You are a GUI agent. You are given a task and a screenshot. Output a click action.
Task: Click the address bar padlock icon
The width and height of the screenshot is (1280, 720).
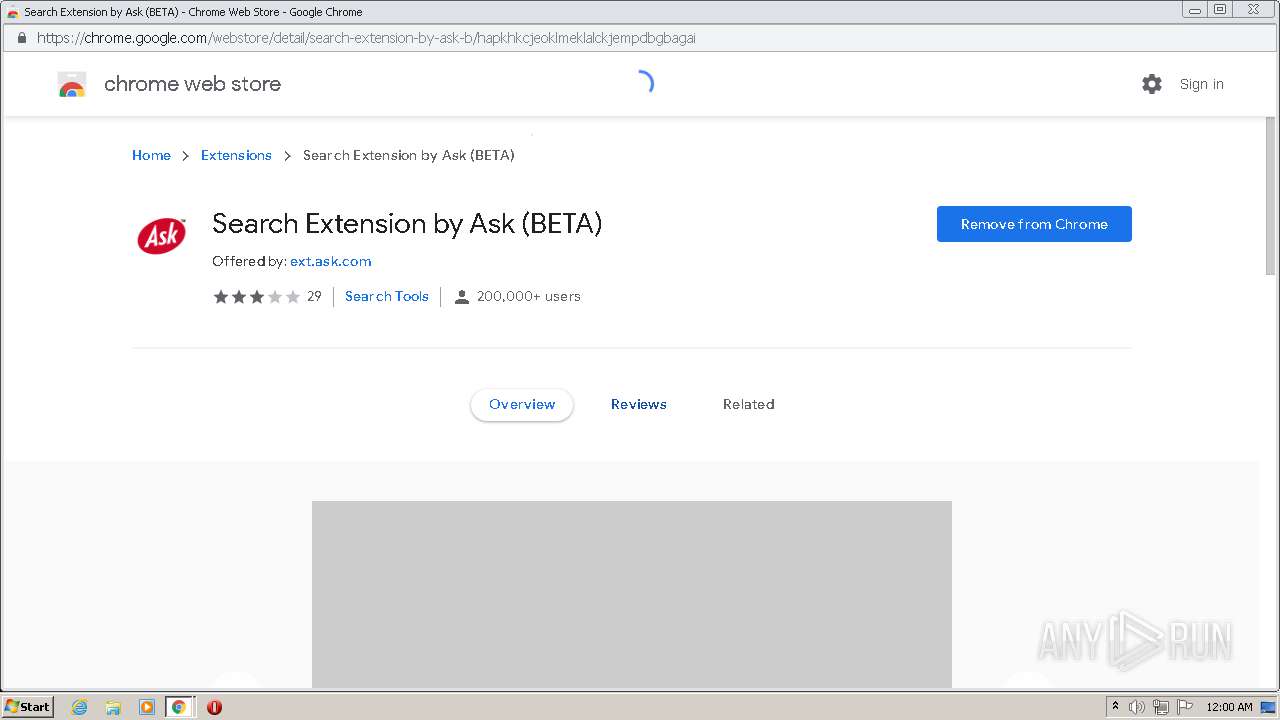[21, 38]
